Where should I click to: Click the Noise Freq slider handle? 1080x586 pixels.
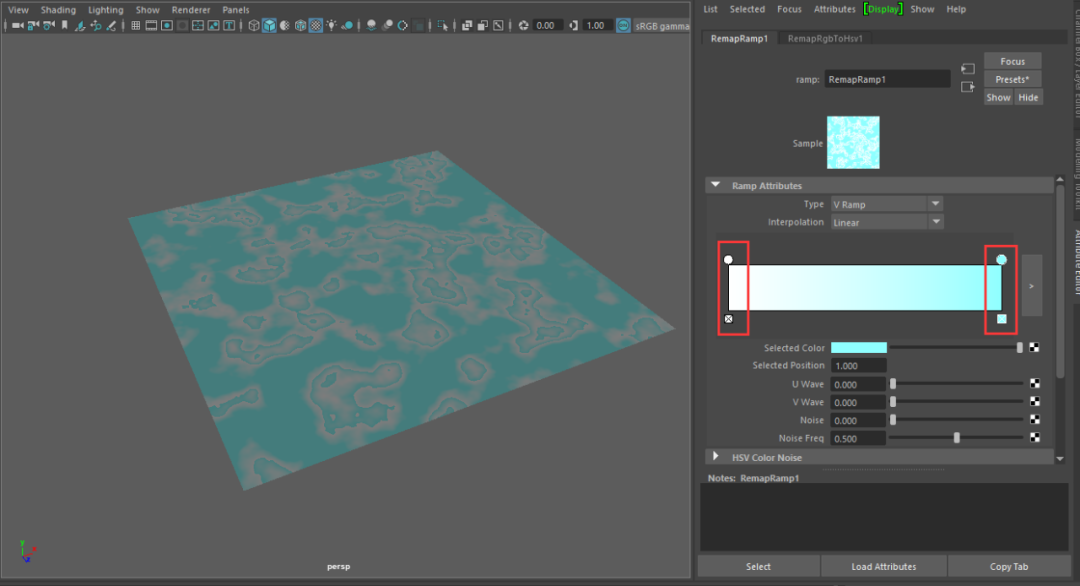pos(957,437)
